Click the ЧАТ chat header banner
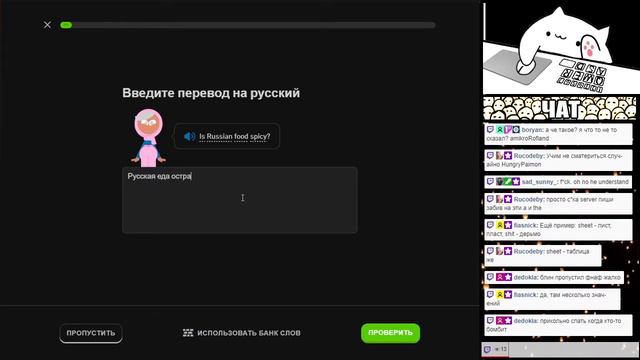This screenshot has height=360, width=640. point(560,108)
